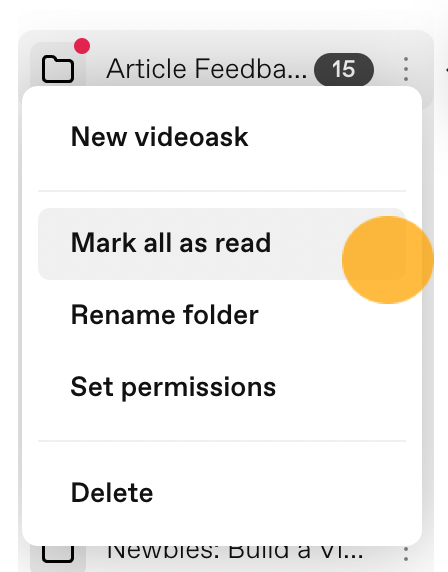Viewport: 448px width, 572px height.
Task: Choose Rename folder option
Action: pos(165,314)
